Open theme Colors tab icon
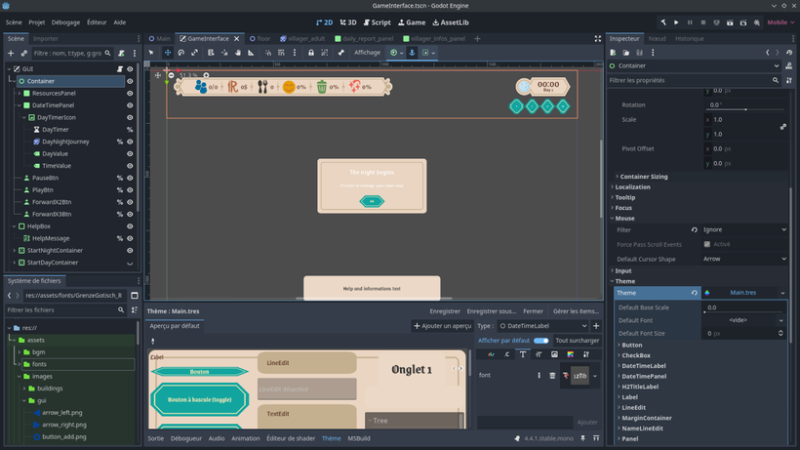Viewport: 800px width, 450px height. point(491,354)
